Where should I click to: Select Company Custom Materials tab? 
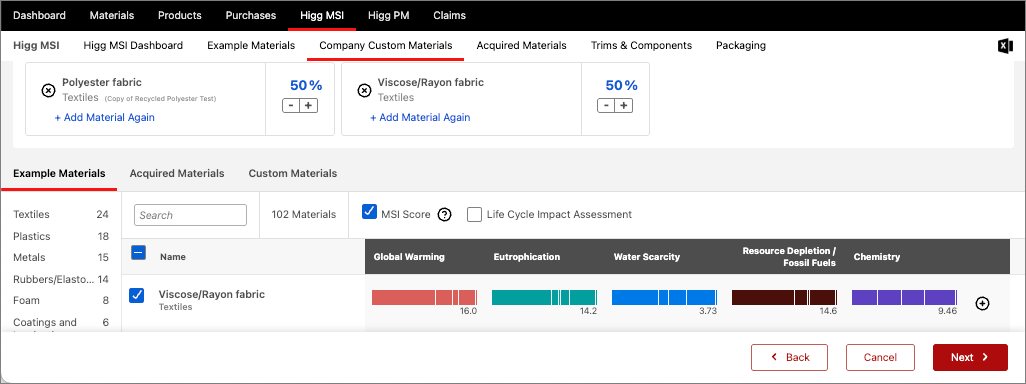point(385,46)
